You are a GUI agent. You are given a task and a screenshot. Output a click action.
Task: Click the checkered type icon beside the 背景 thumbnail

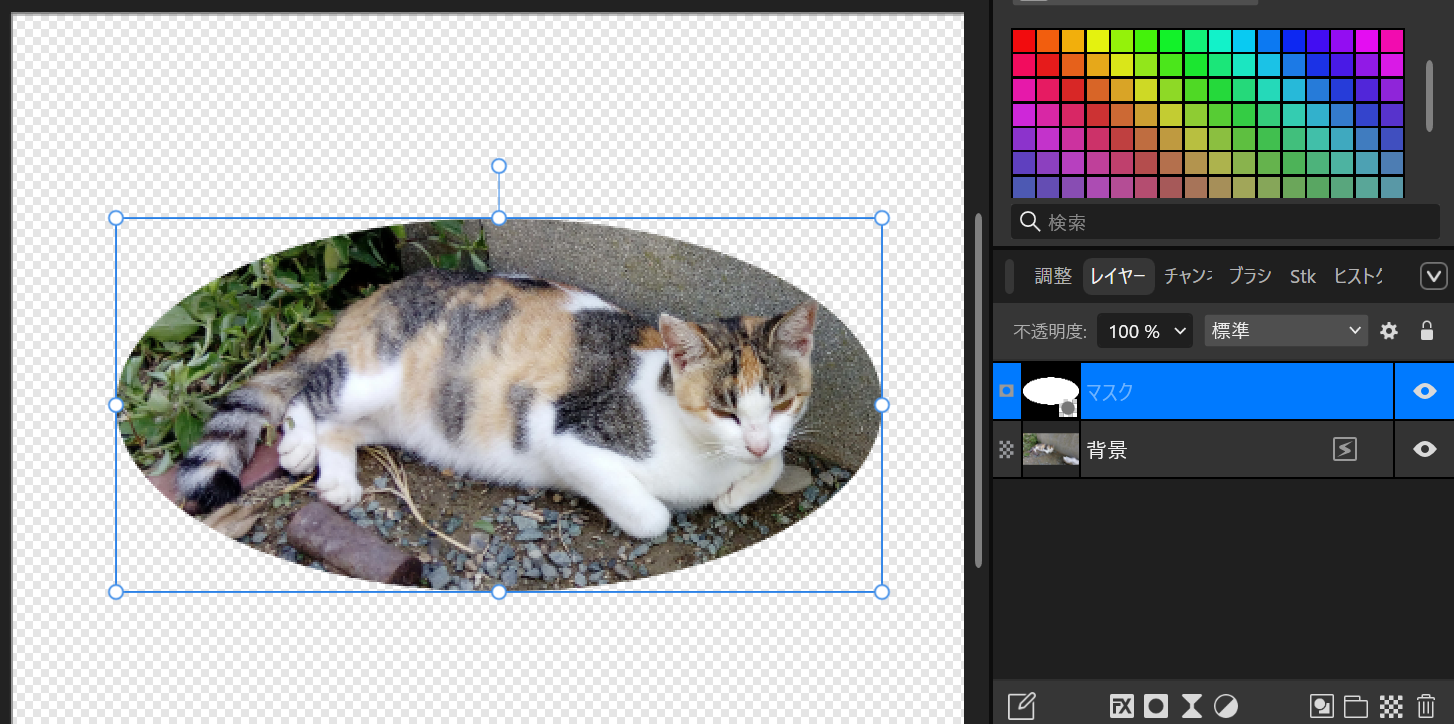[1006, 450]
